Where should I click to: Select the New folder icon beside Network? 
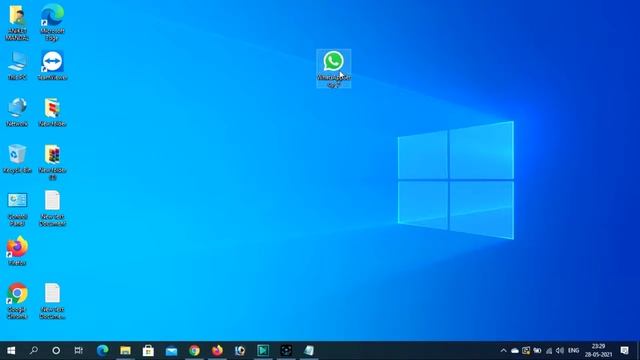pyautogui.click(x=52, y=112)
